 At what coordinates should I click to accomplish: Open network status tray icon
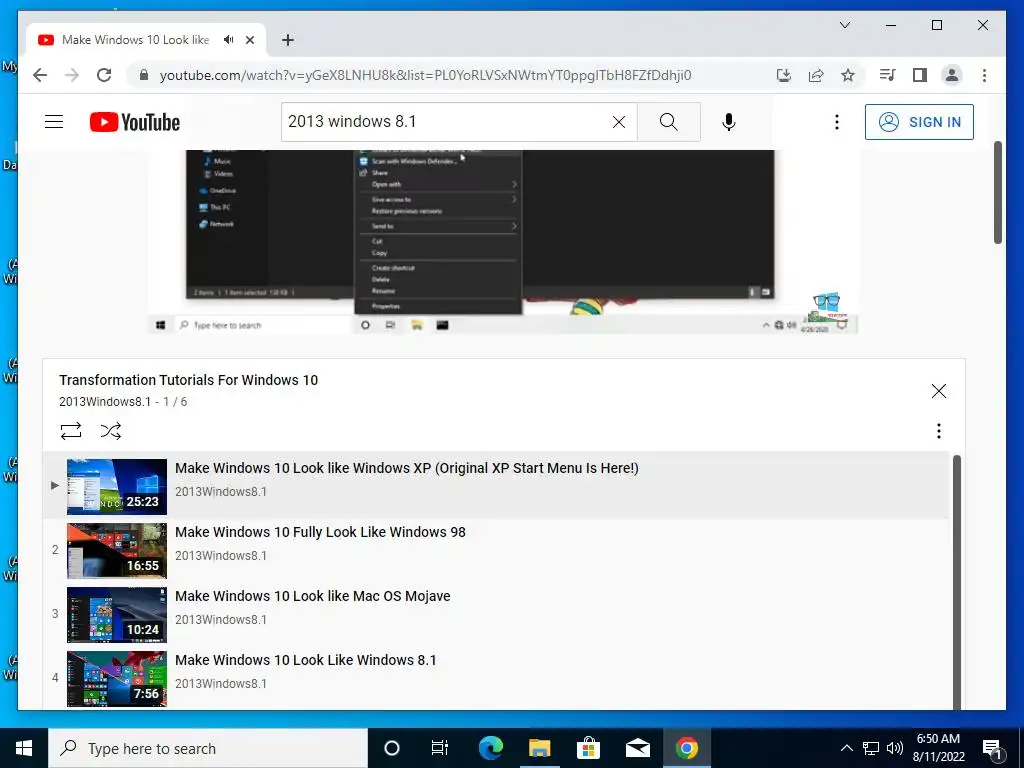[871, 748]
